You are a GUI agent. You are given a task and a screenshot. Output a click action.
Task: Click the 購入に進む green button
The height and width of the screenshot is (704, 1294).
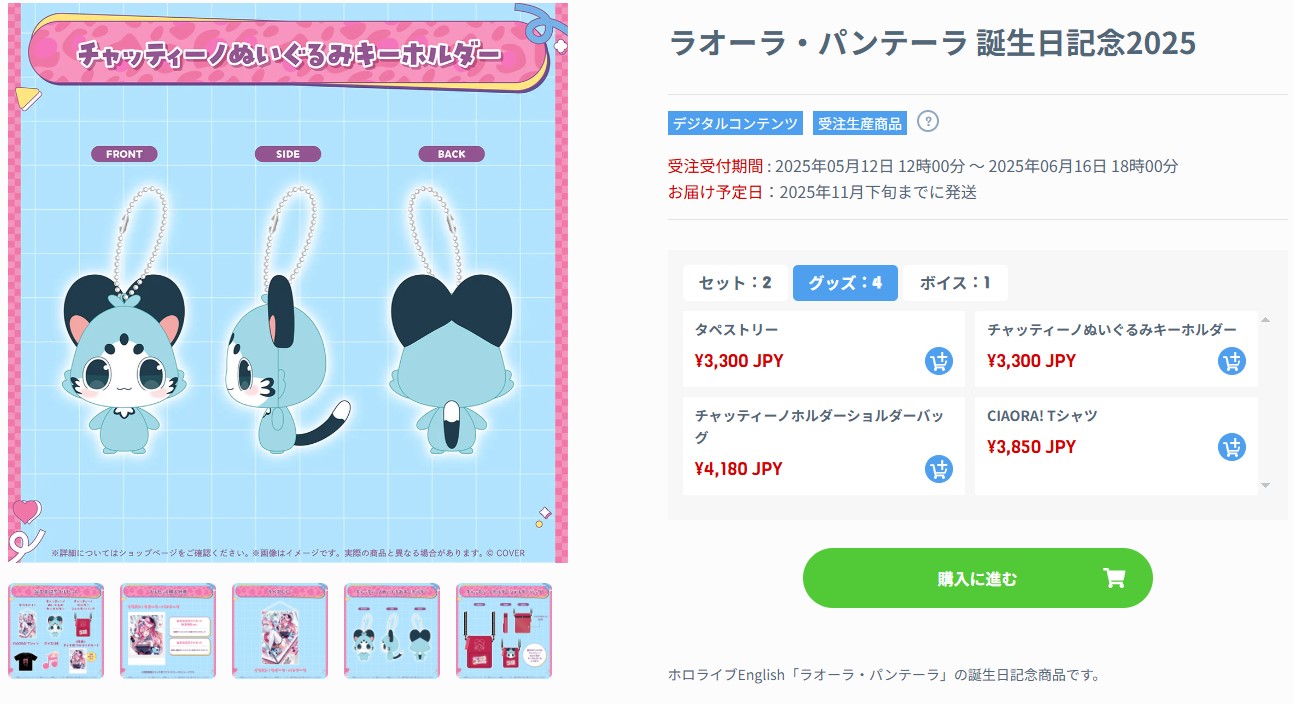(x=977, y=578)
